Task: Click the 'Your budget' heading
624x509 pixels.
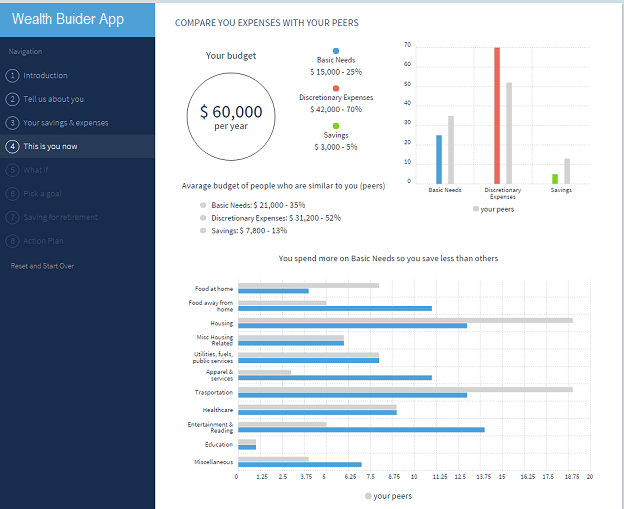Action: coord(231,56)
